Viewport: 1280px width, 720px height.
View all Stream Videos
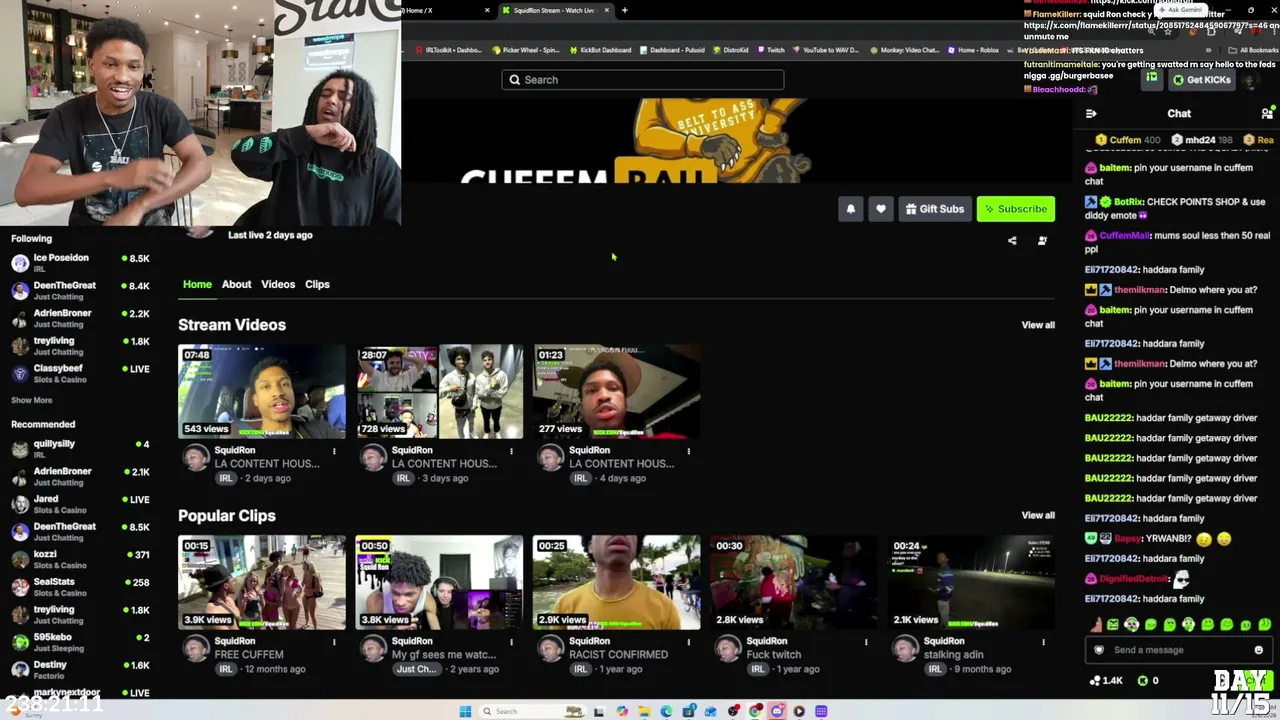pyautogui.click(x=1038, y=325)
